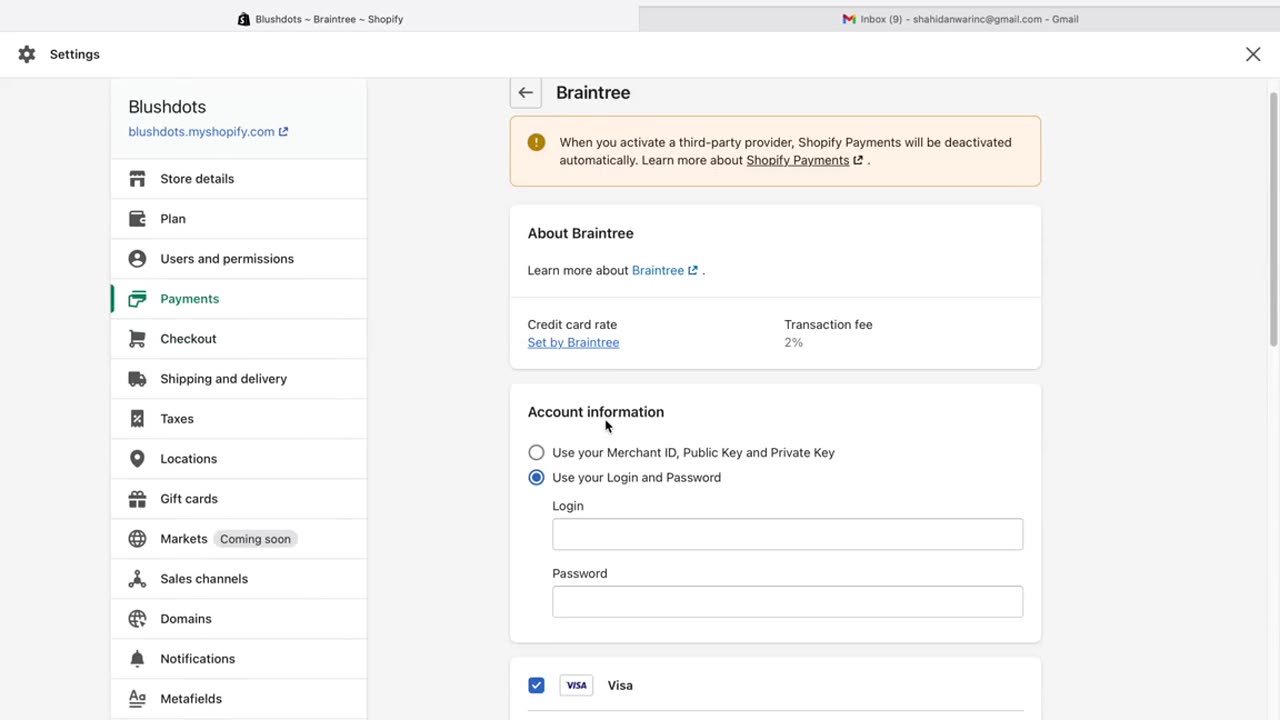Click external link icon next to Braintree

[692, 270]
